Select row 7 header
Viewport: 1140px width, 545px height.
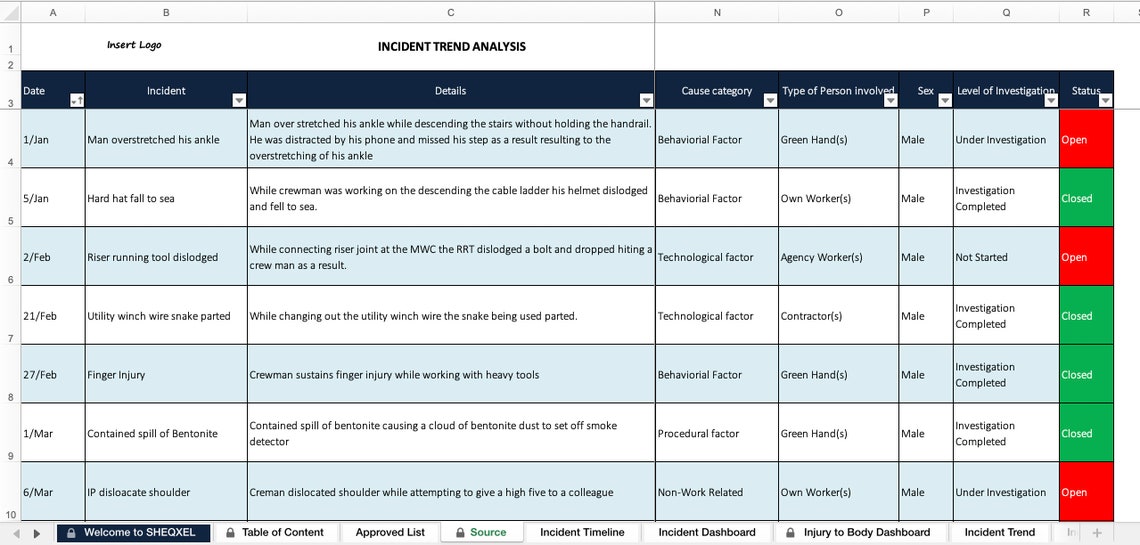[10, 315]
